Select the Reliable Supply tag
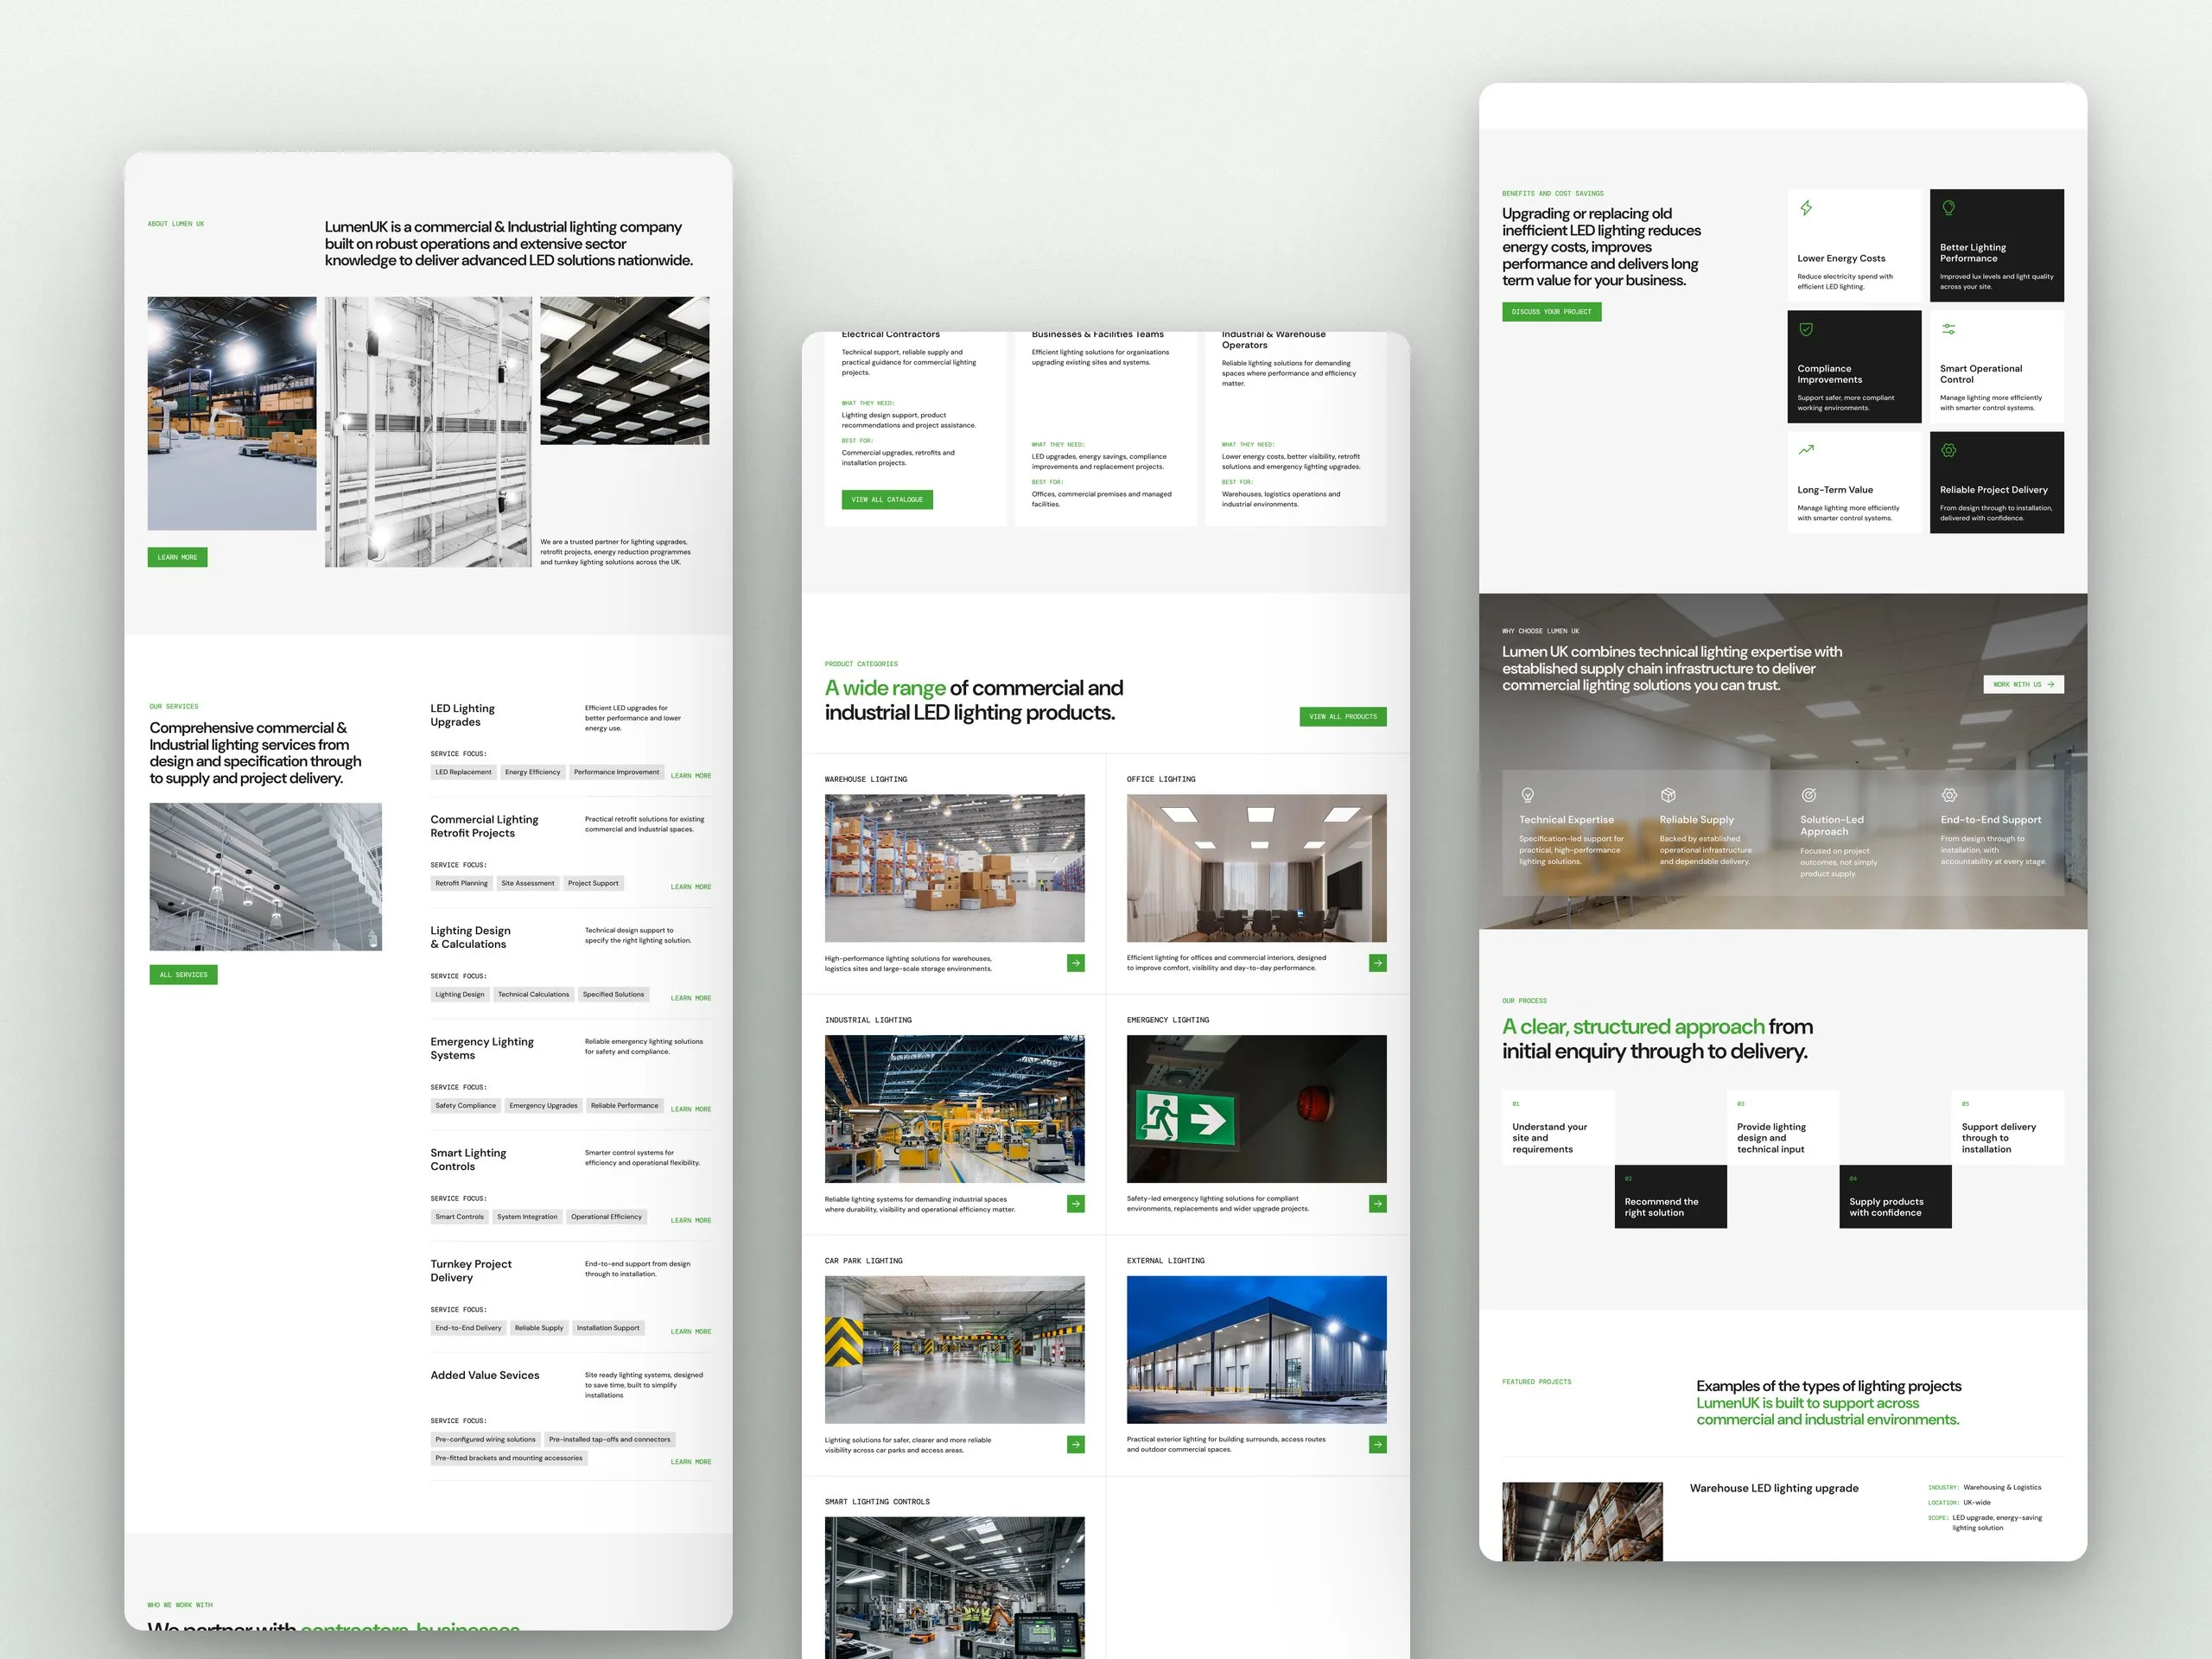Viewport: 2212px width, 1659px height. 539,1328
